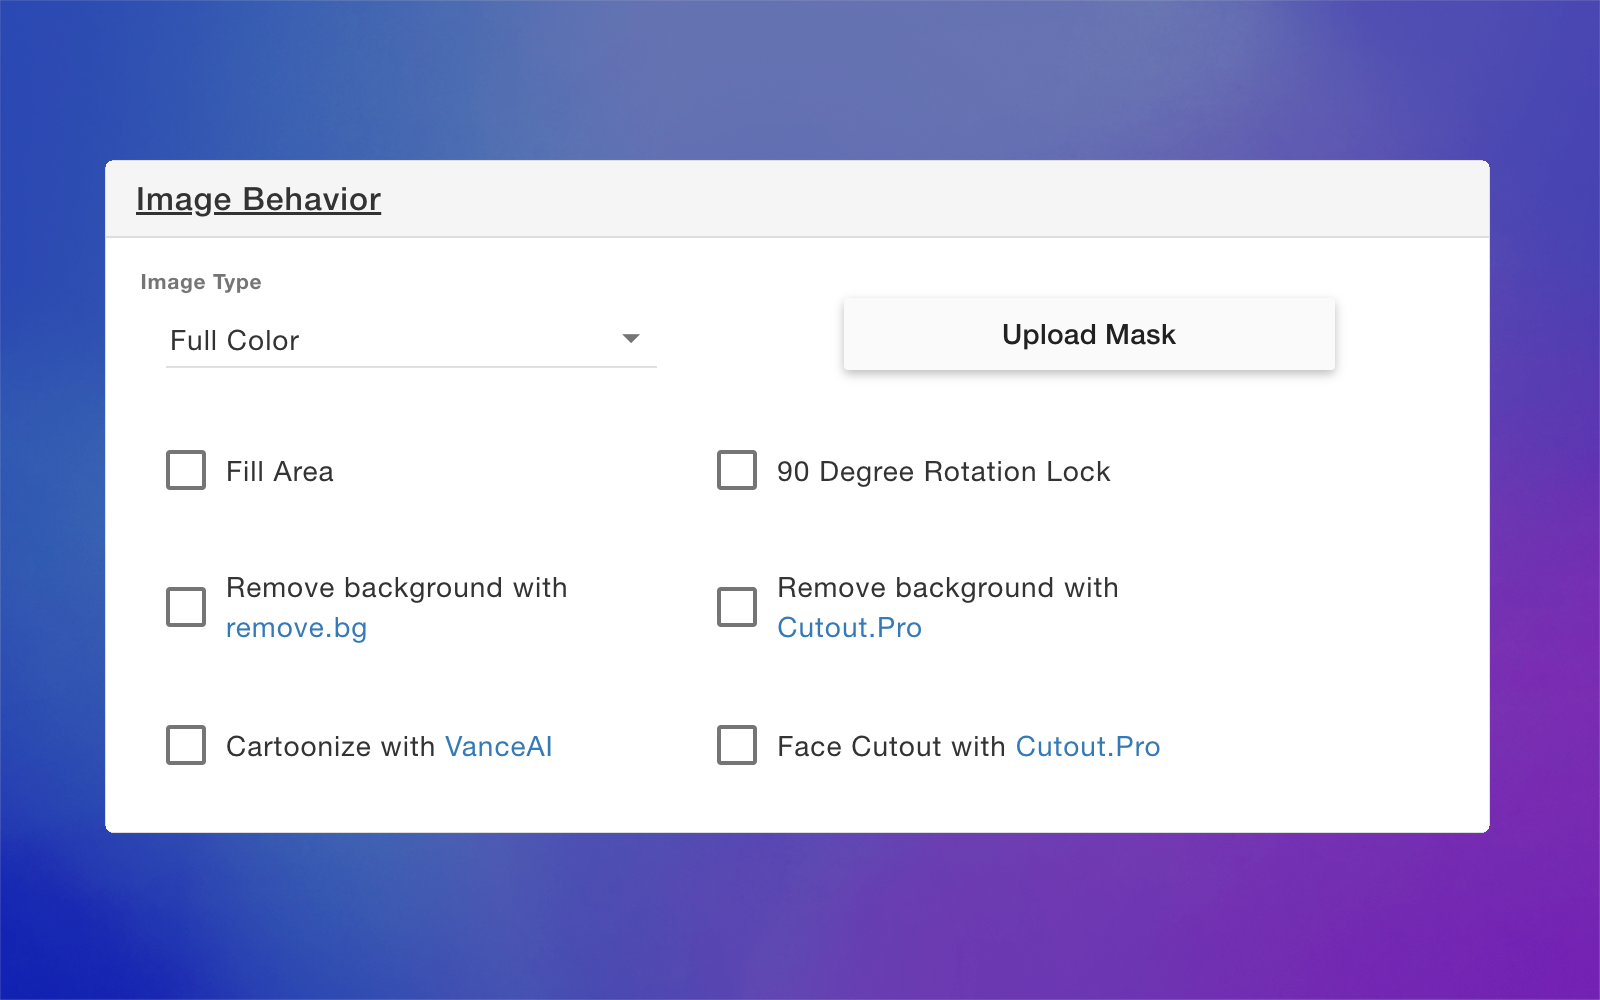Open the VanceAI link
The image size is (1600, 1000).
pos(499,745)
